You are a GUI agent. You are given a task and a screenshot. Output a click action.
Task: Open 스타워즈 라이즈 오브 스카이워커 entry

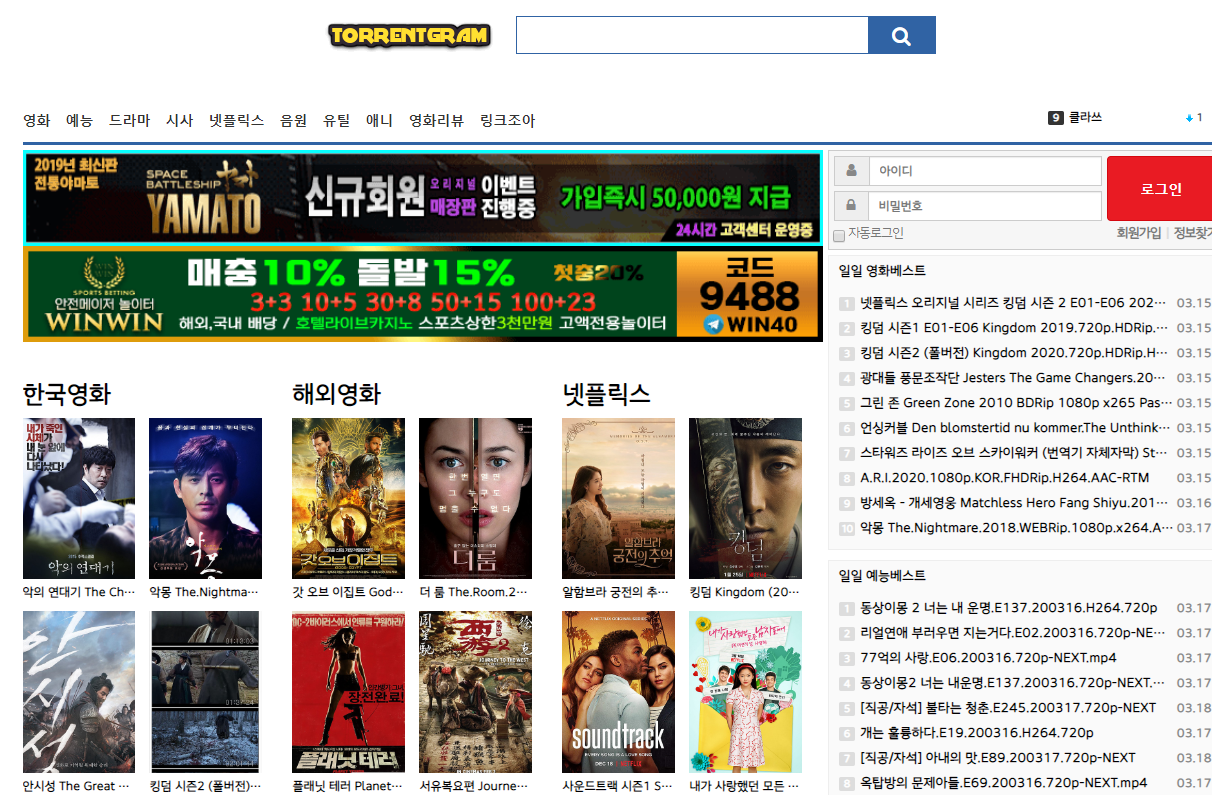coord(1014,452)
